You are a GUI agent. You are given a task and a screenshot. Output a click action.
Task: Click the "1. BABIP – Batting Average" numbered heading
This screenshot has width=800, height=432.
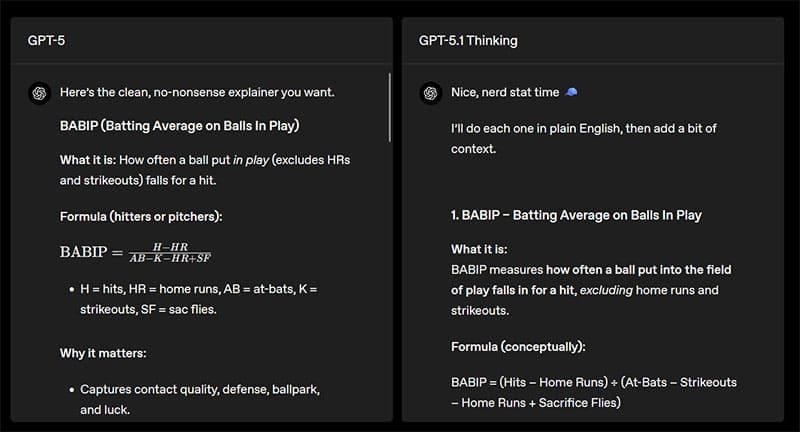[576, 215]
